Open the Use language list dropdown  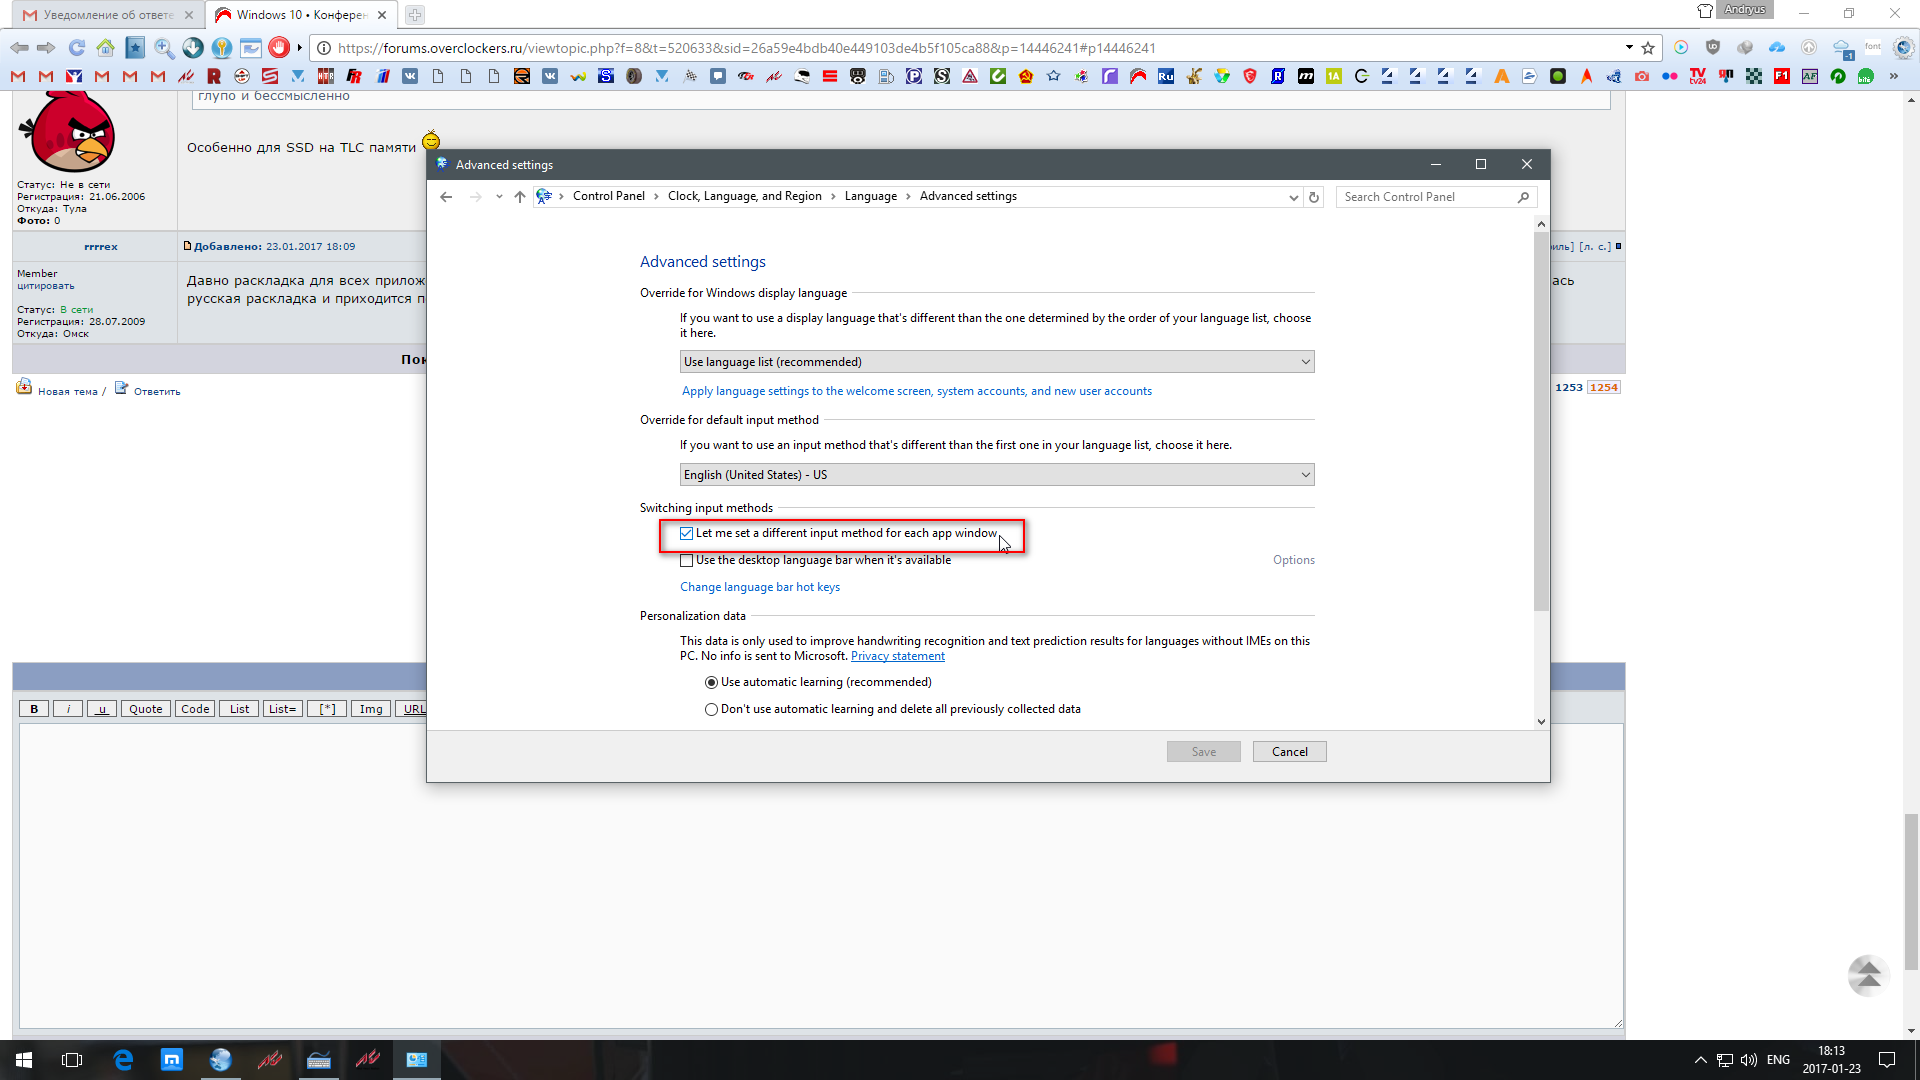coord(996,362)
